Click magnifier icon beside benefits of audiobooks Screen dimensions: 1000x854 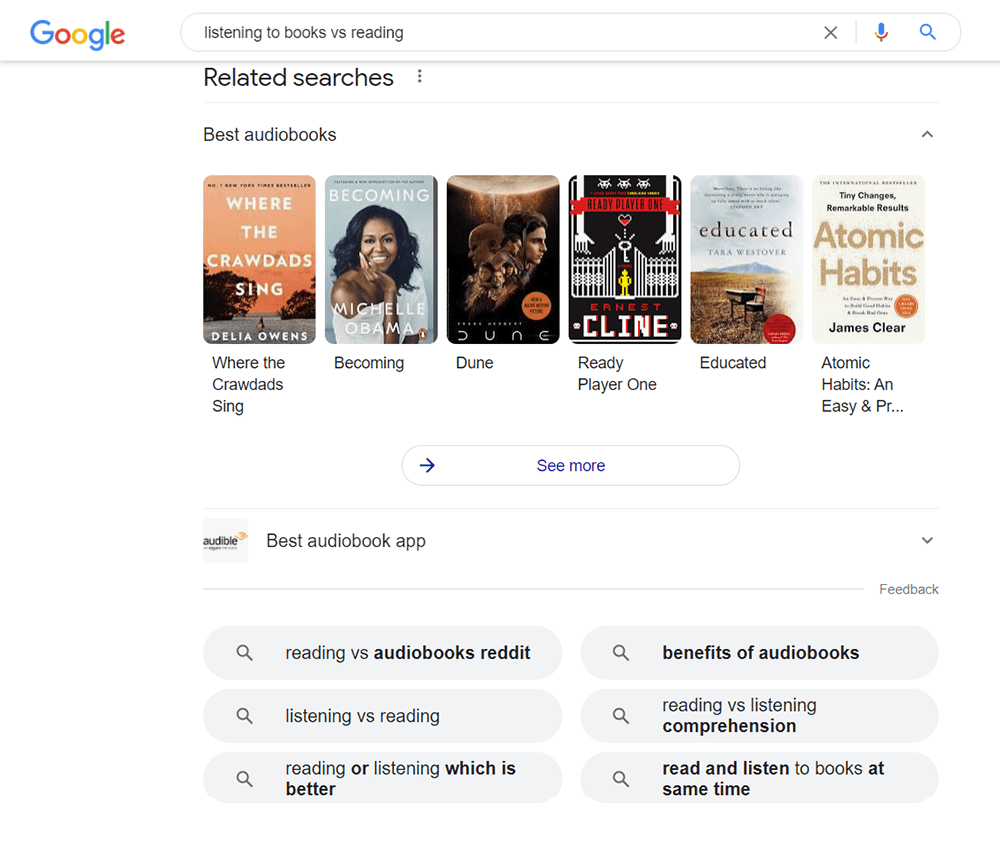pyautogui.click(x=621, y=652)
